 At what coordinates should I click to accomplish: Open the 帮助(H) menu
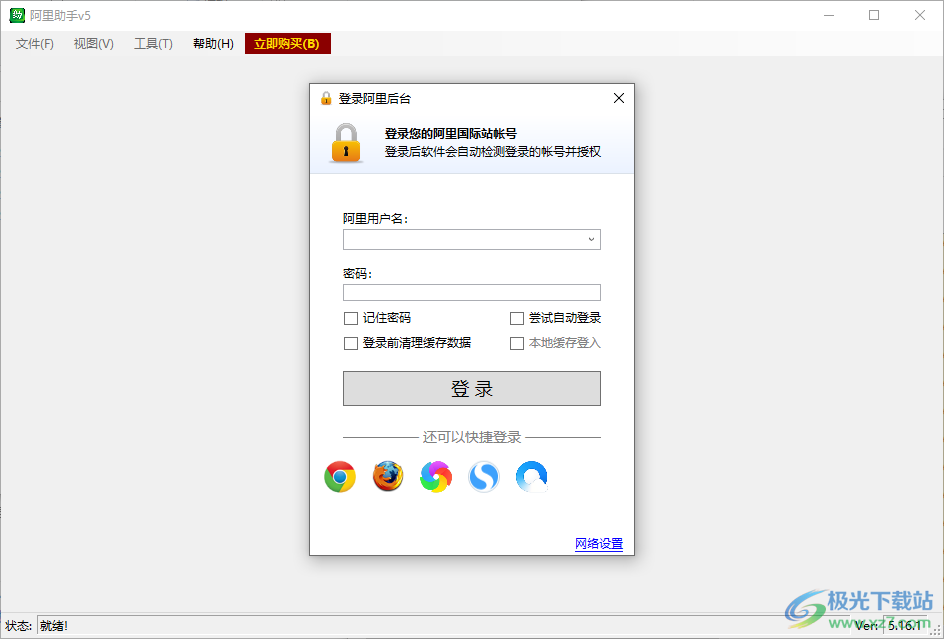[x=212, y=43]
